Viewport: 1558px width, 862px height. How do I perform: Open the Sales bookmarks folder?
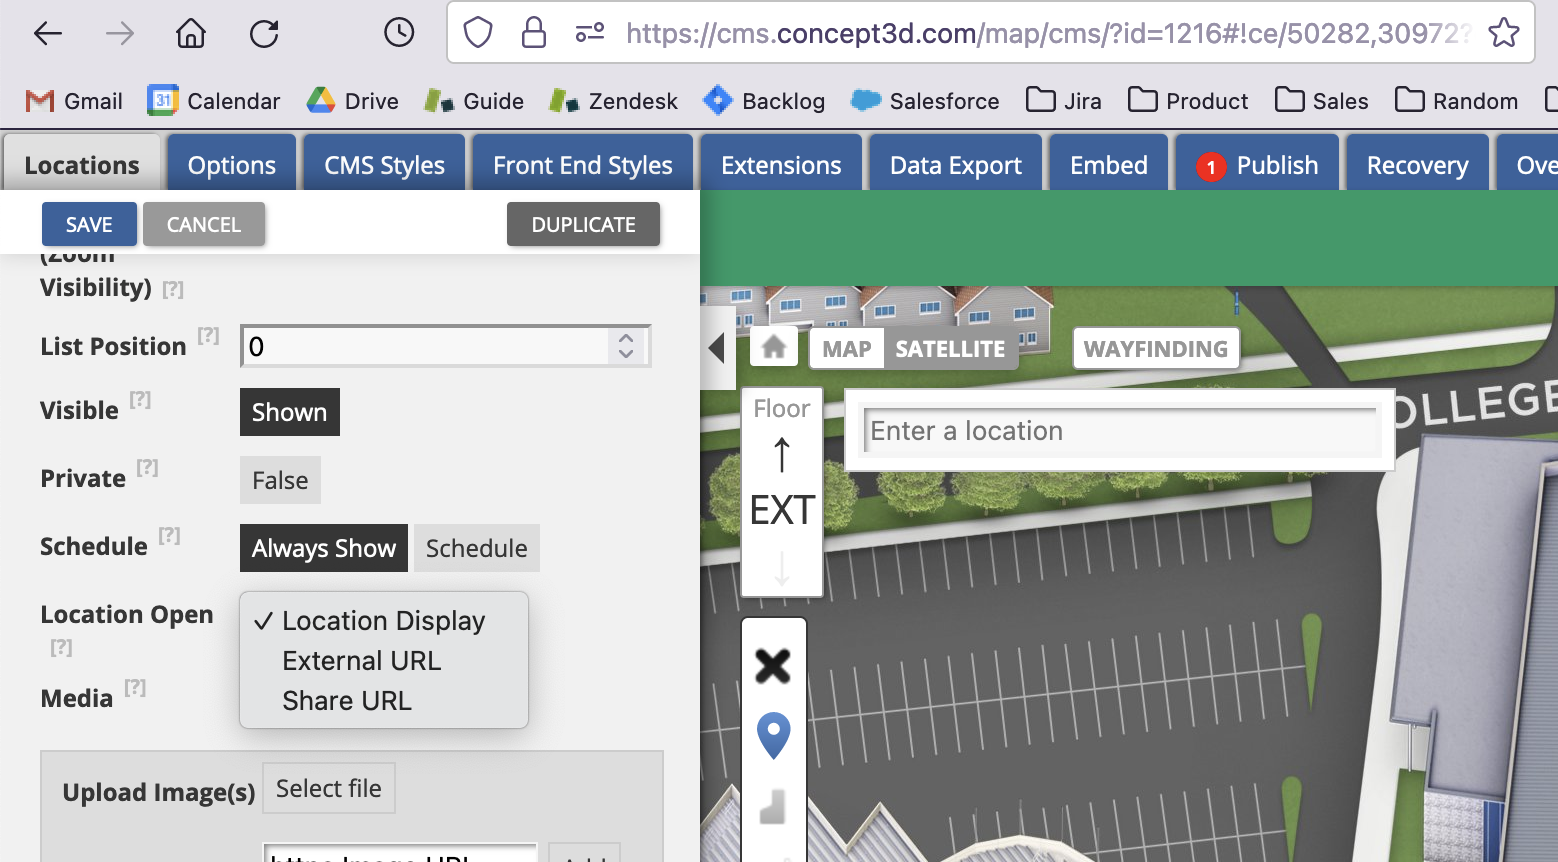[x=1322, y=101]
